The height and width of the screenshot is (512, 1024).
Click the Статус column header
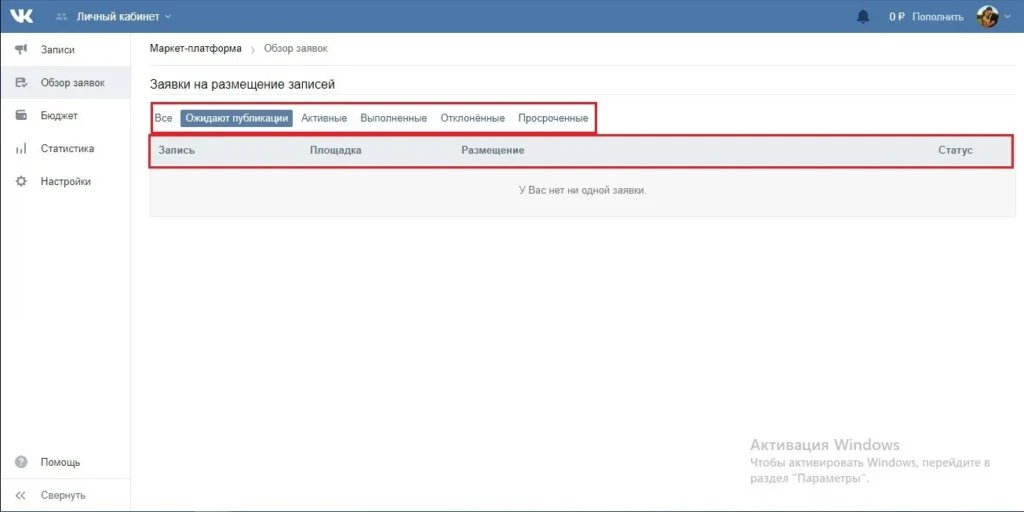tap(955, 150)
